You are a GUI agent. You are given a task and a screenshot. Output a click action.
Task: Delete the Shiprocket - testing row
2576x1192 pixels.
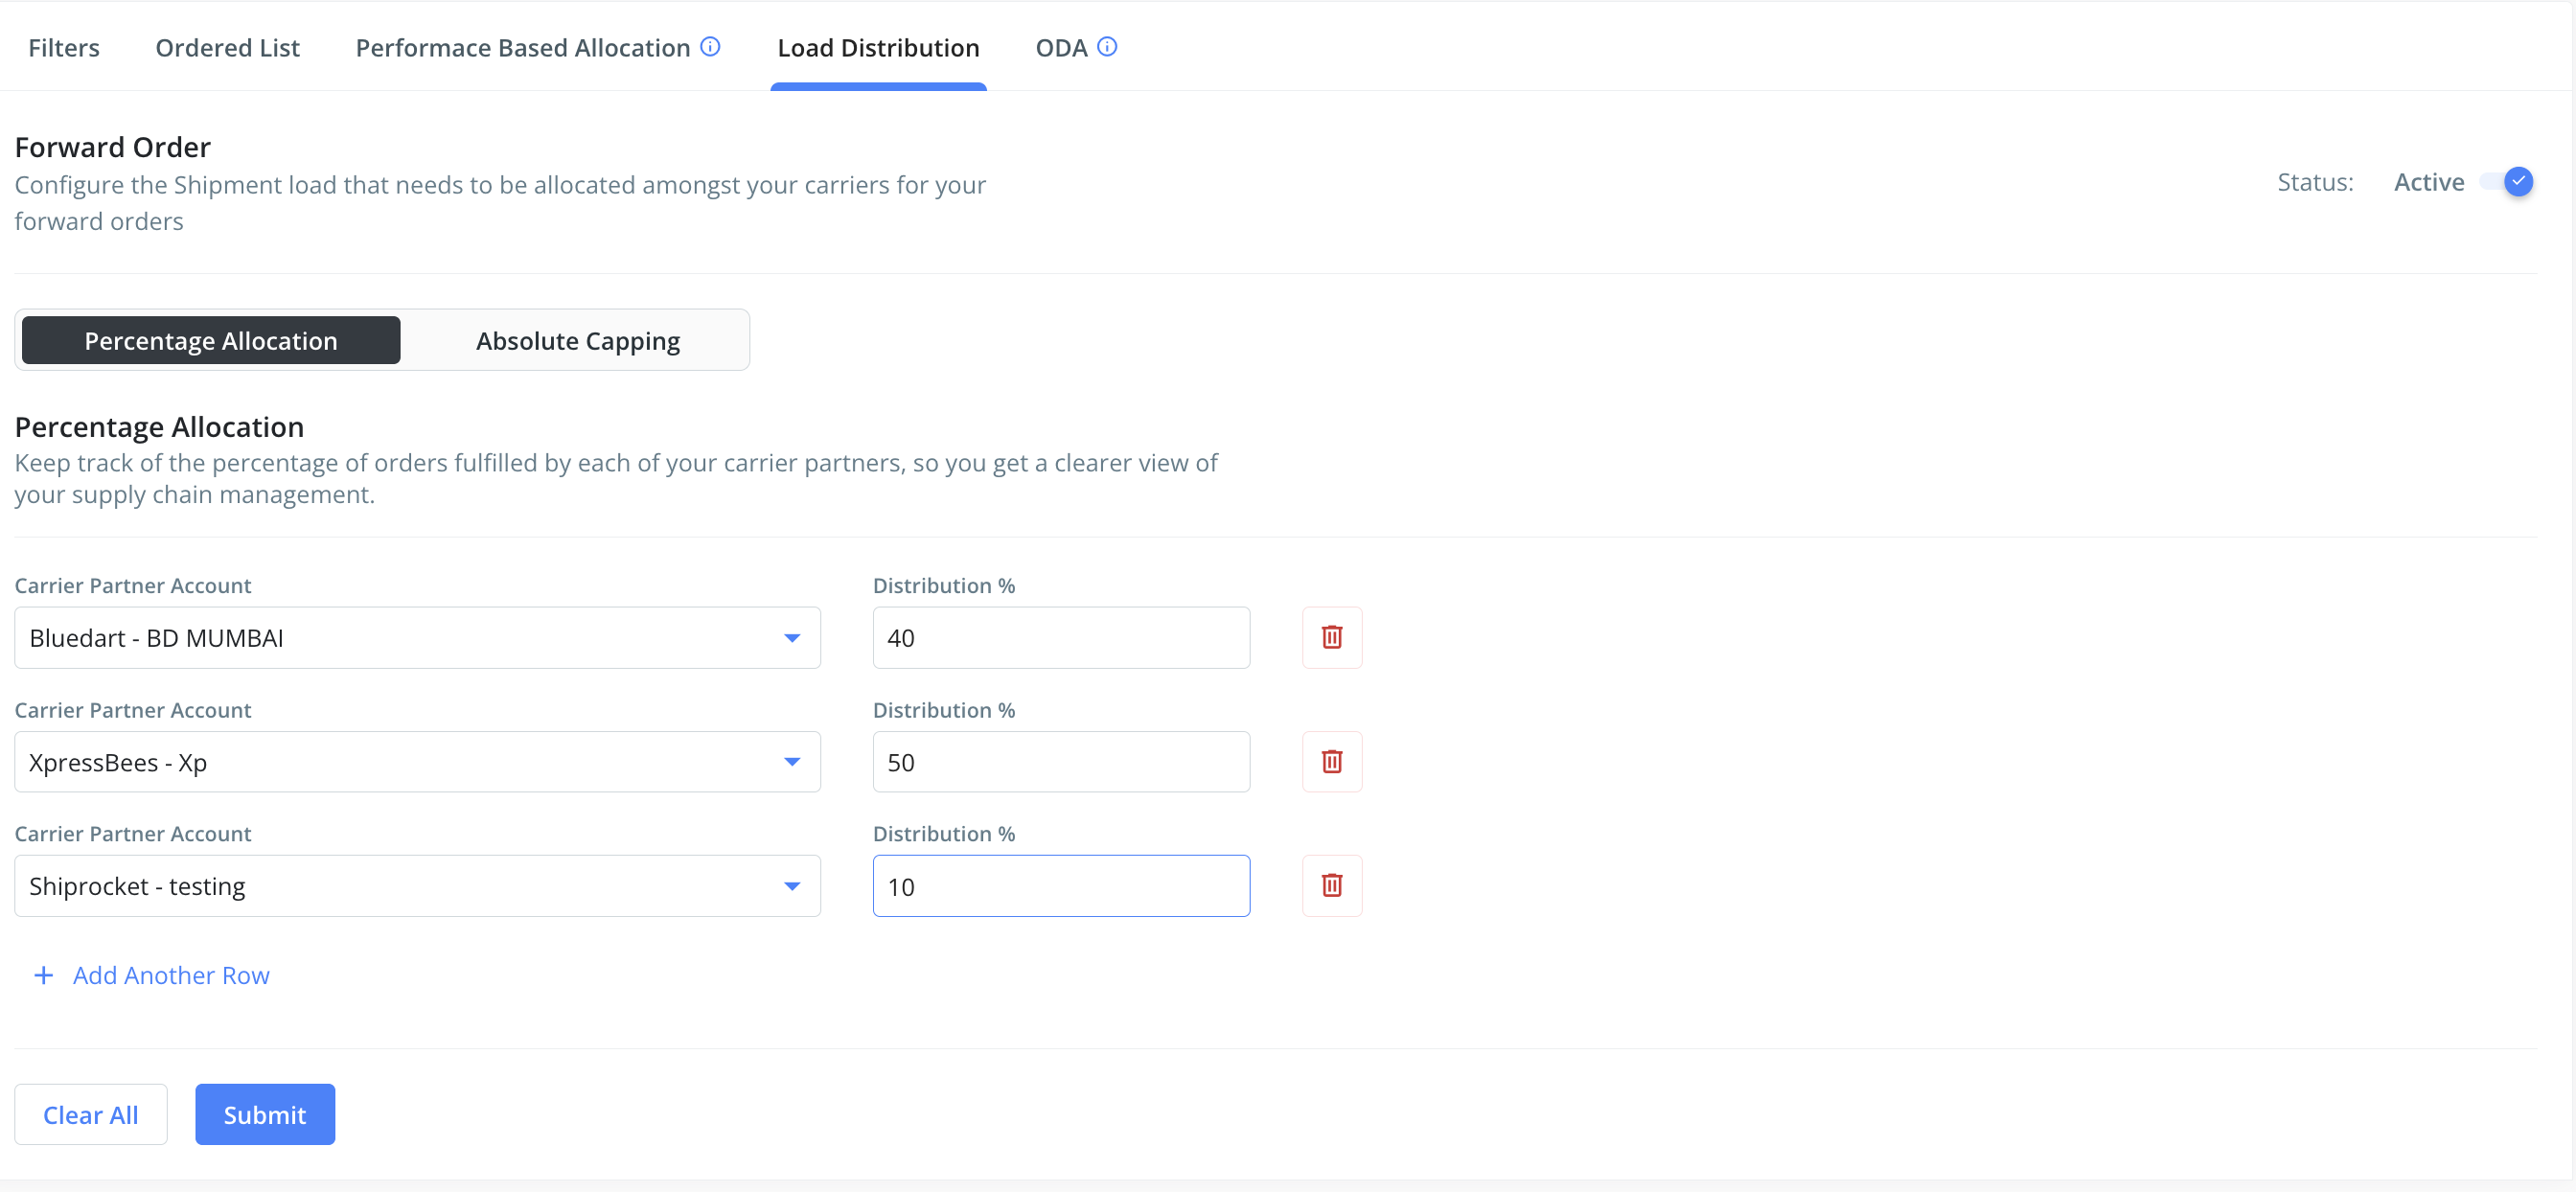(x=1331, y=885)
